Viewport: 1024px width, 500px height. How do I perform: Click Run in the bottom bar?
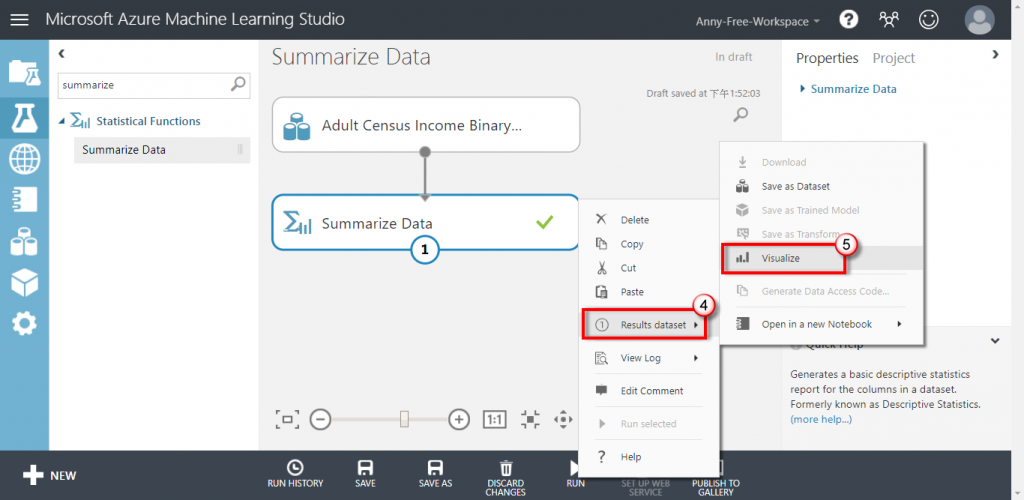pos(575,475)
